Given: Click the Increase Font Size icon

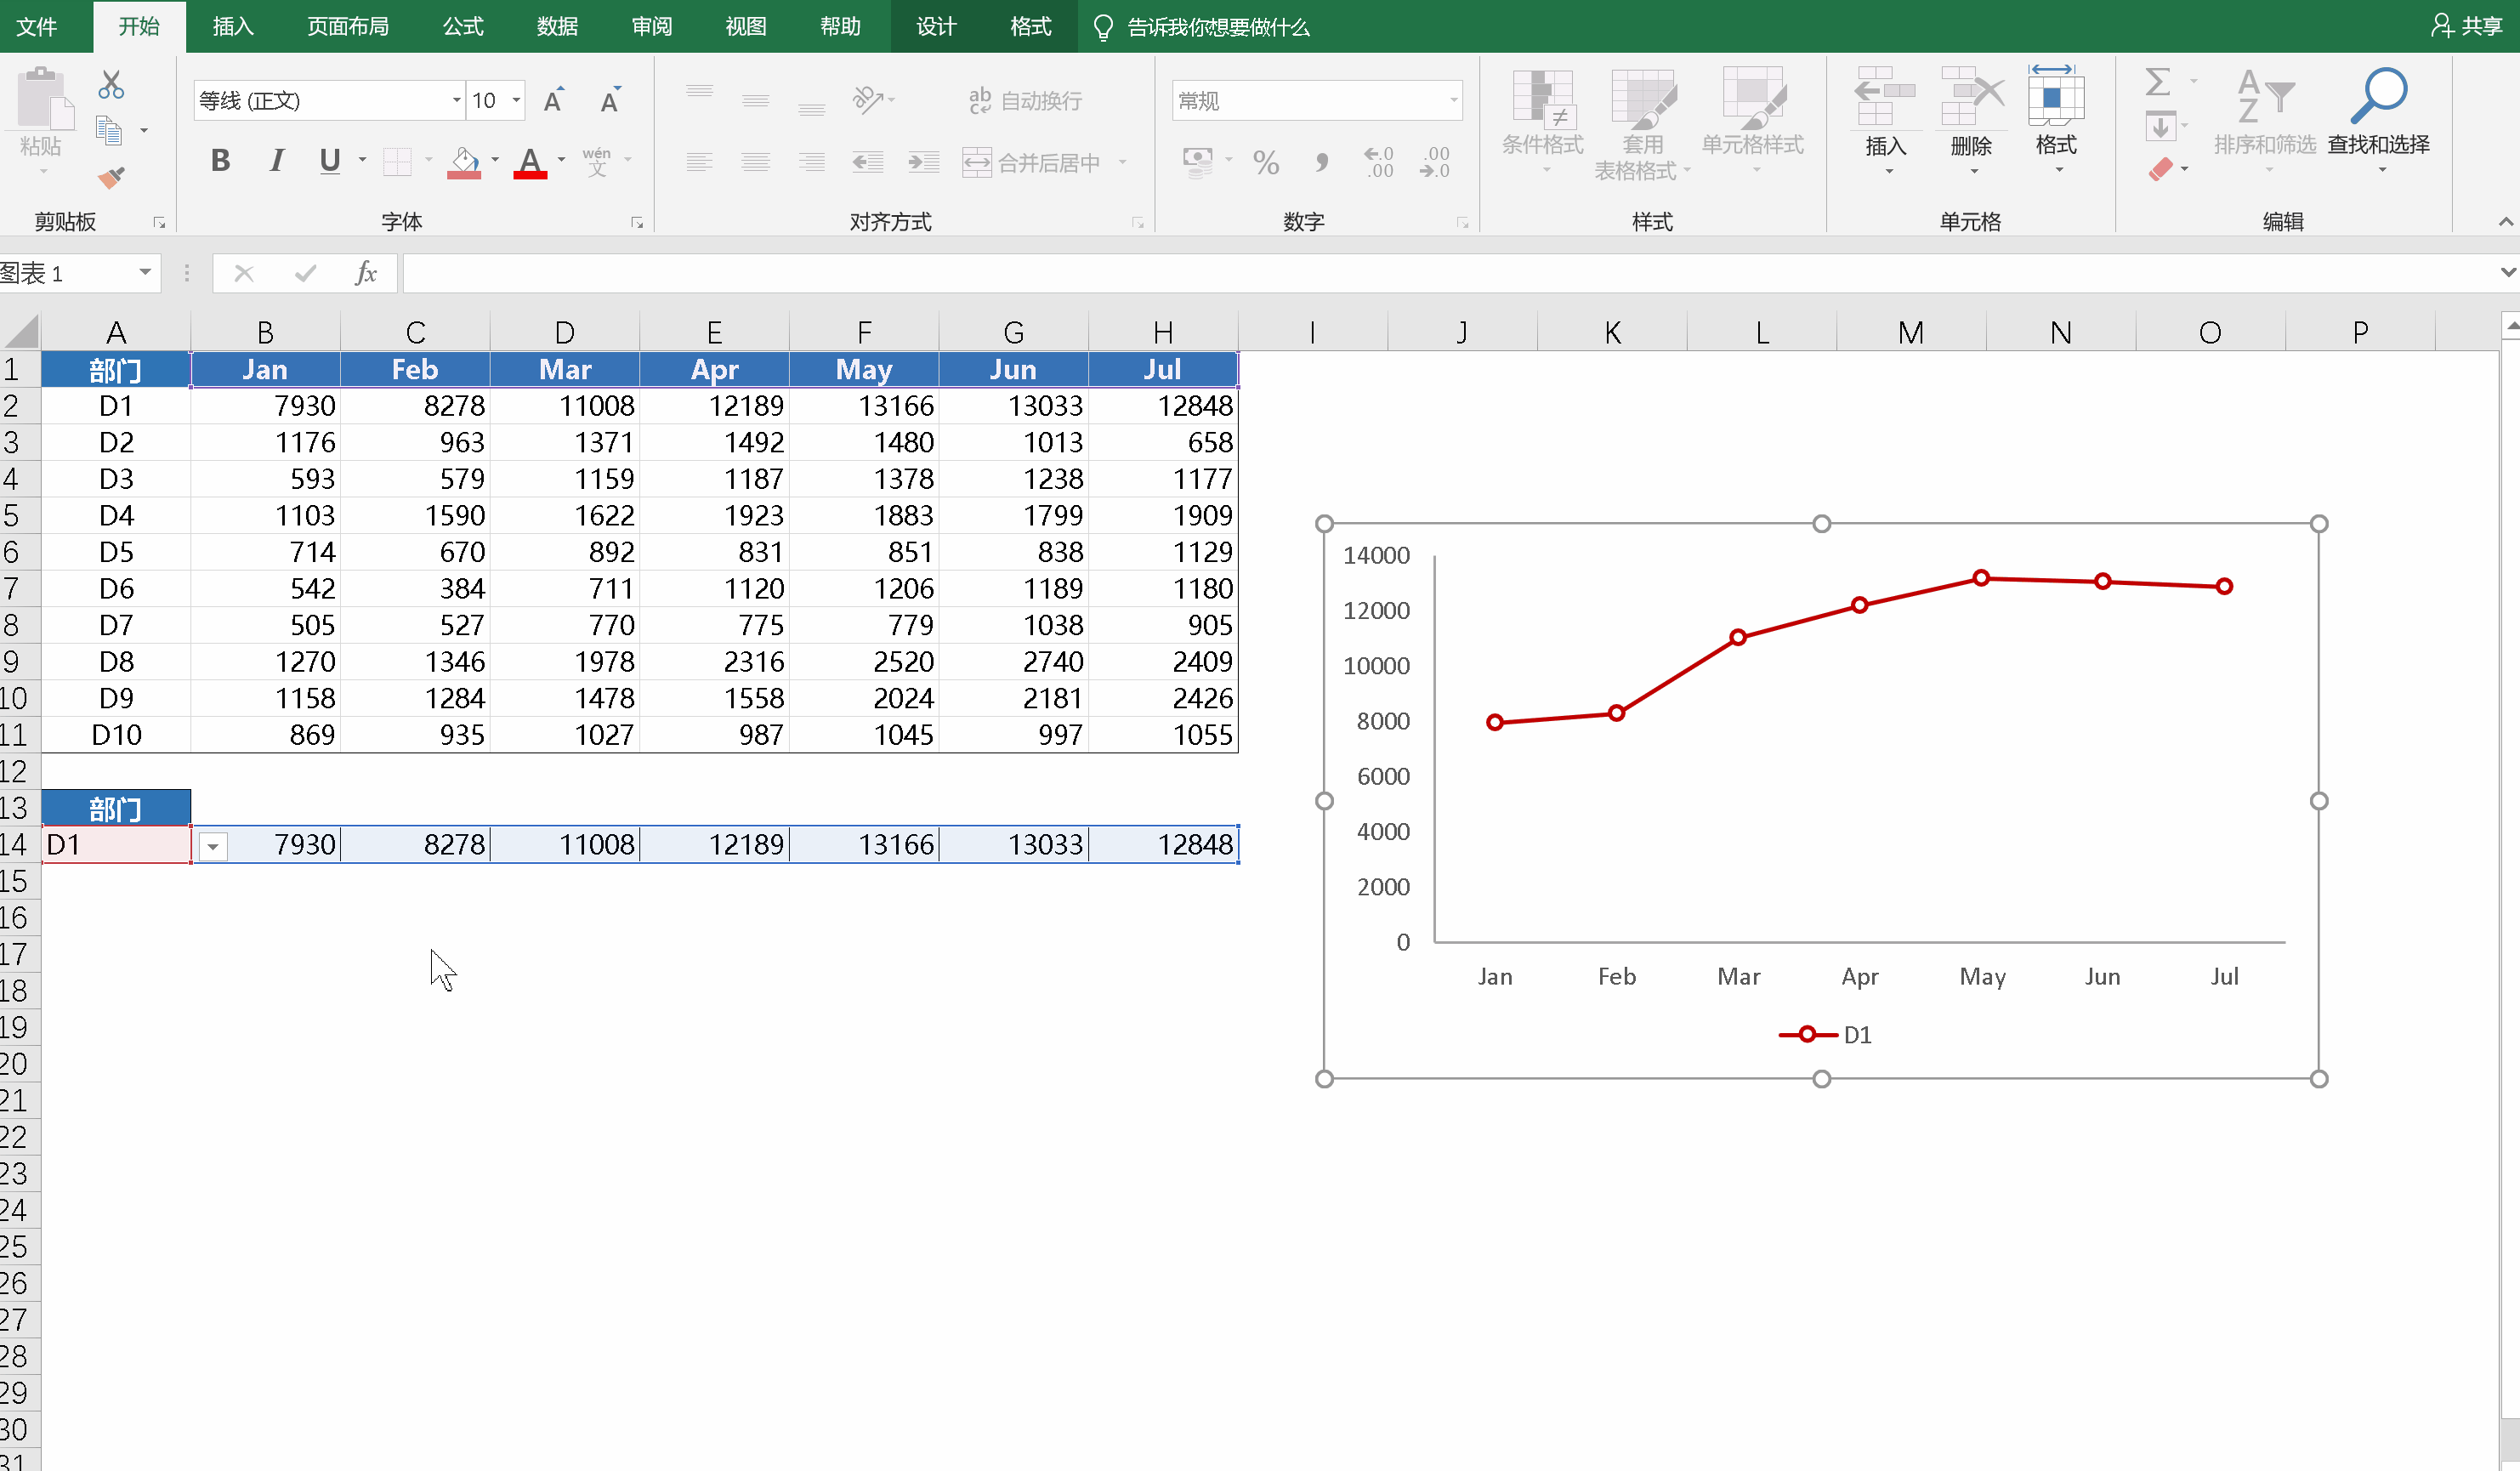Looking at the screenshot, I should coord(553,100).
